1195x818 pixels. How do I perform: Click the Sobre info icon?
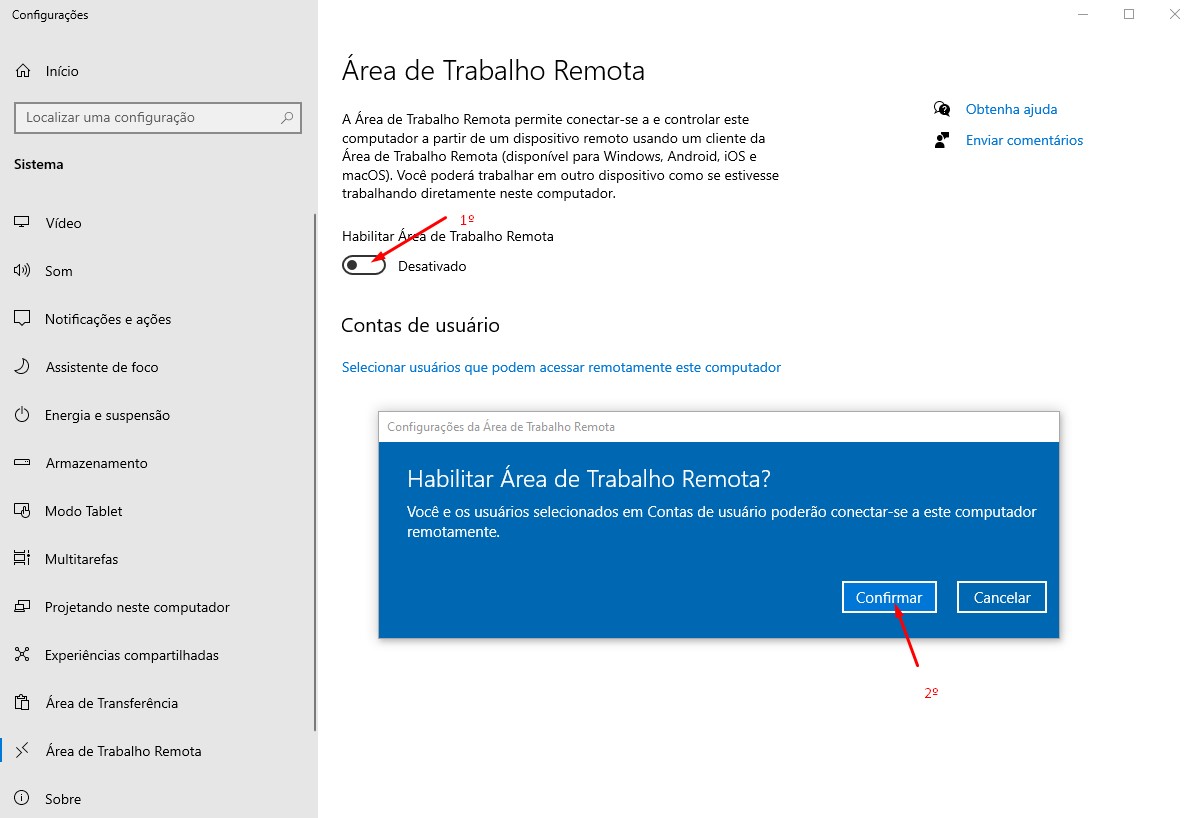click(22, 798)
